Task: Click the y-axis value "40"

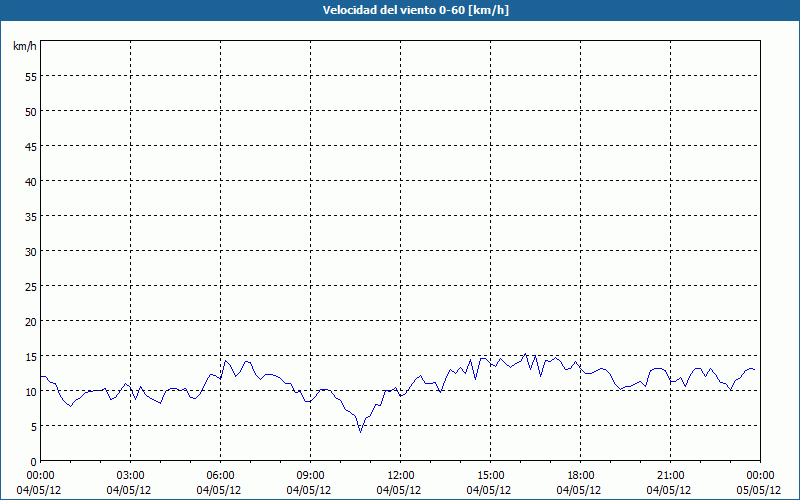Action: [31, 182]
